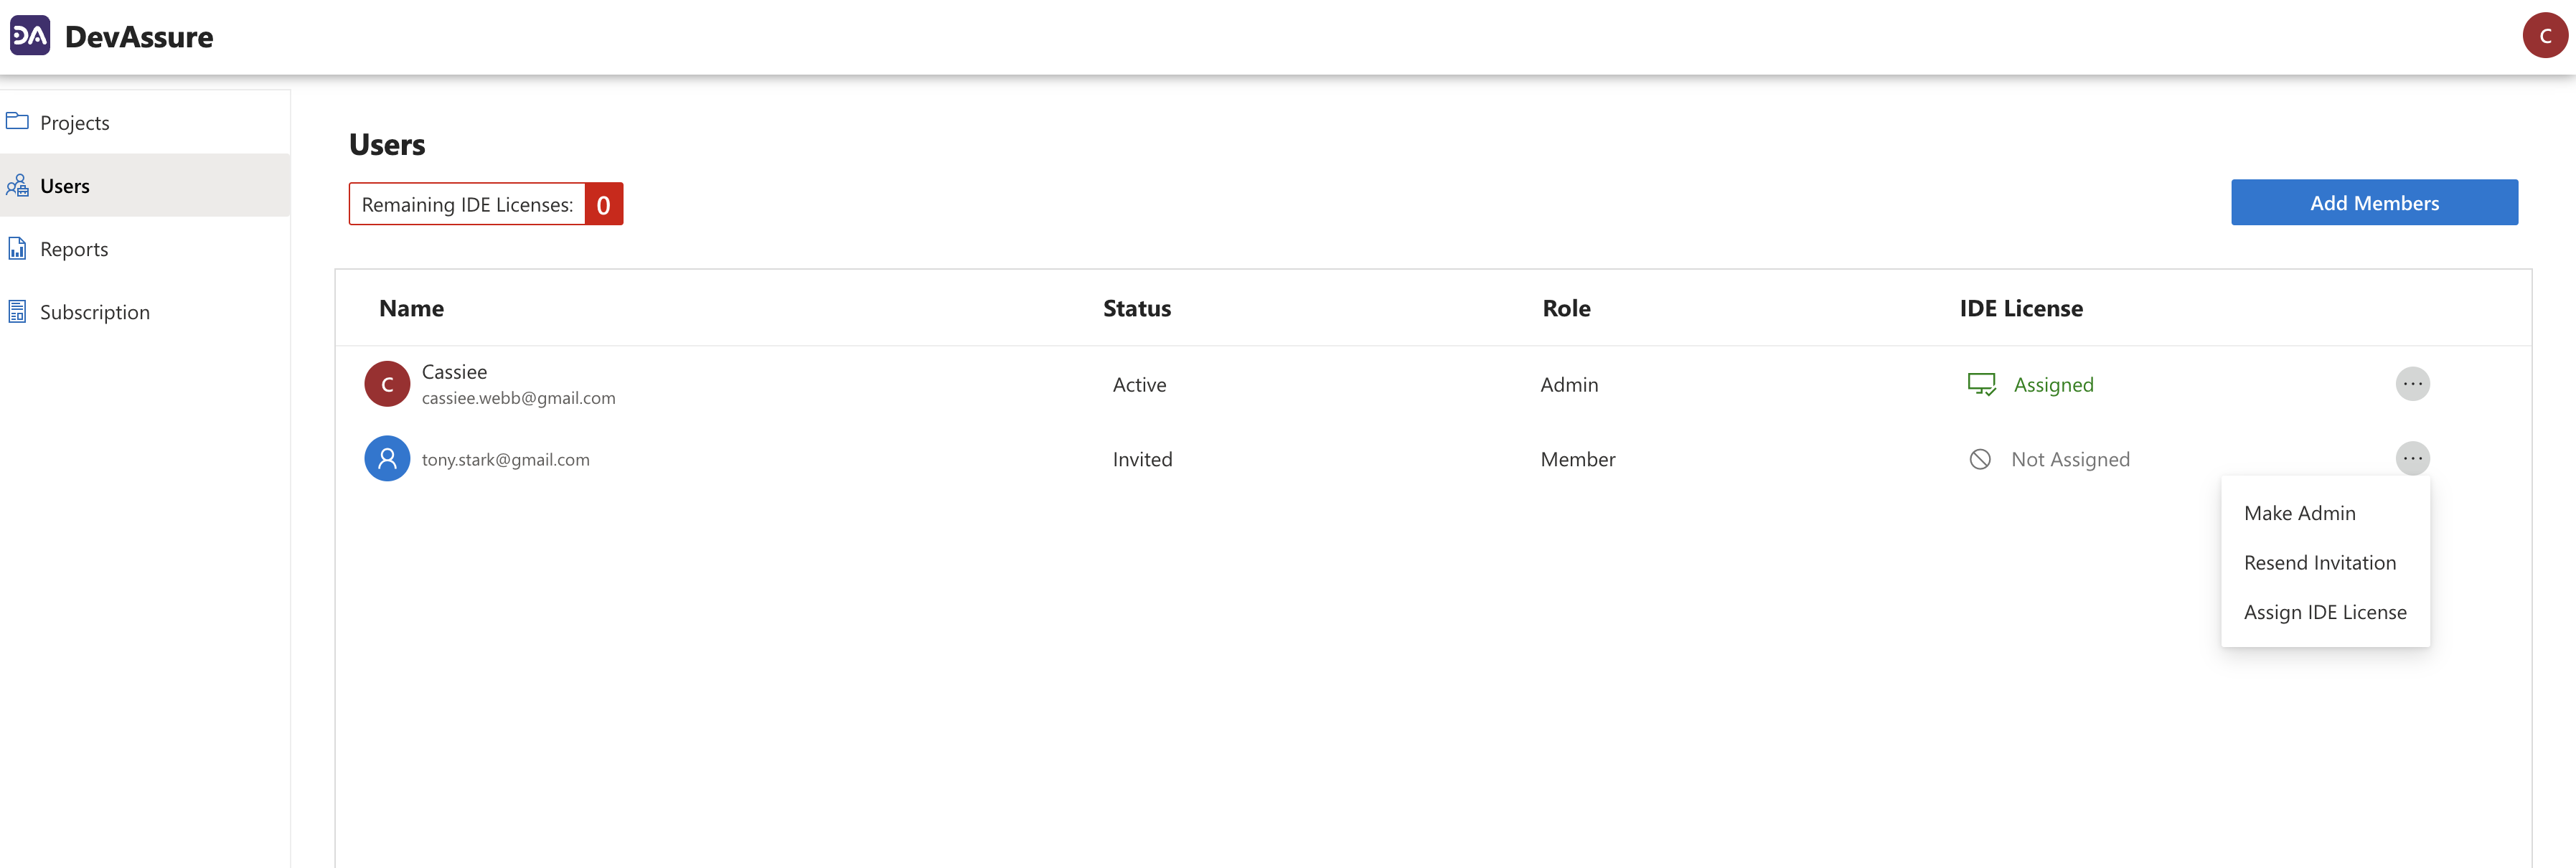
Task: Click Cassiee's red avatar in the table
Action: click(x=387, y=384)
